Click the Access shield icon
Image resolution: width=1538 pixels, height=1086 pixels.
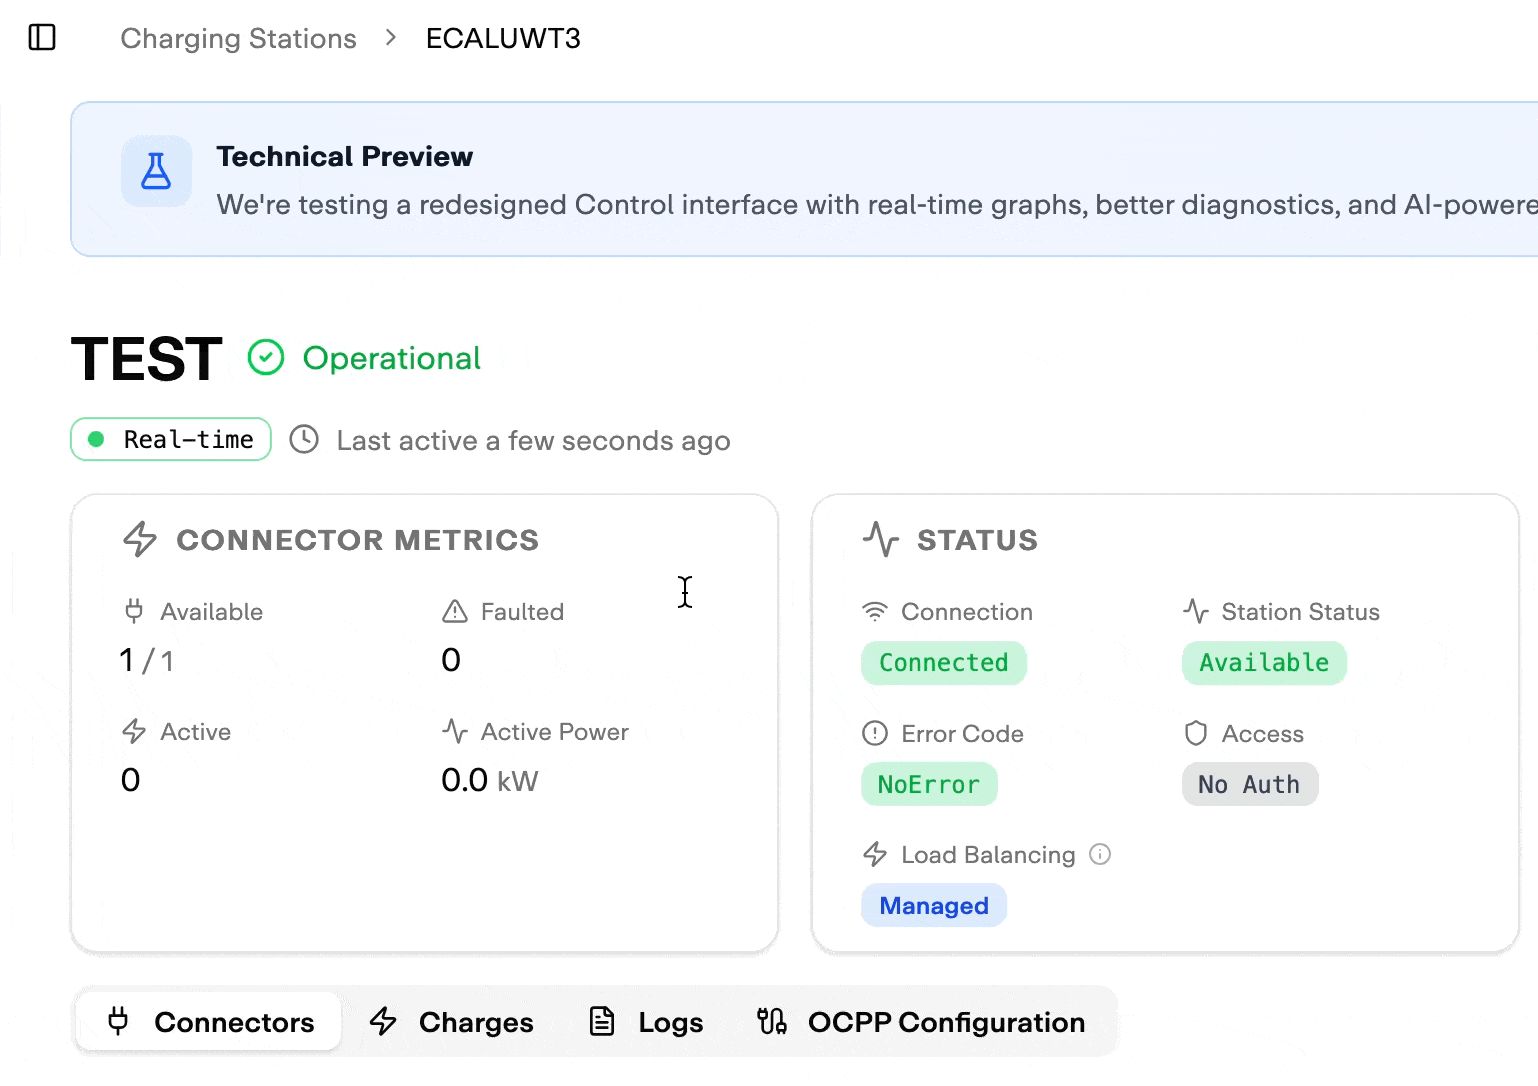tap(1195, 733)
